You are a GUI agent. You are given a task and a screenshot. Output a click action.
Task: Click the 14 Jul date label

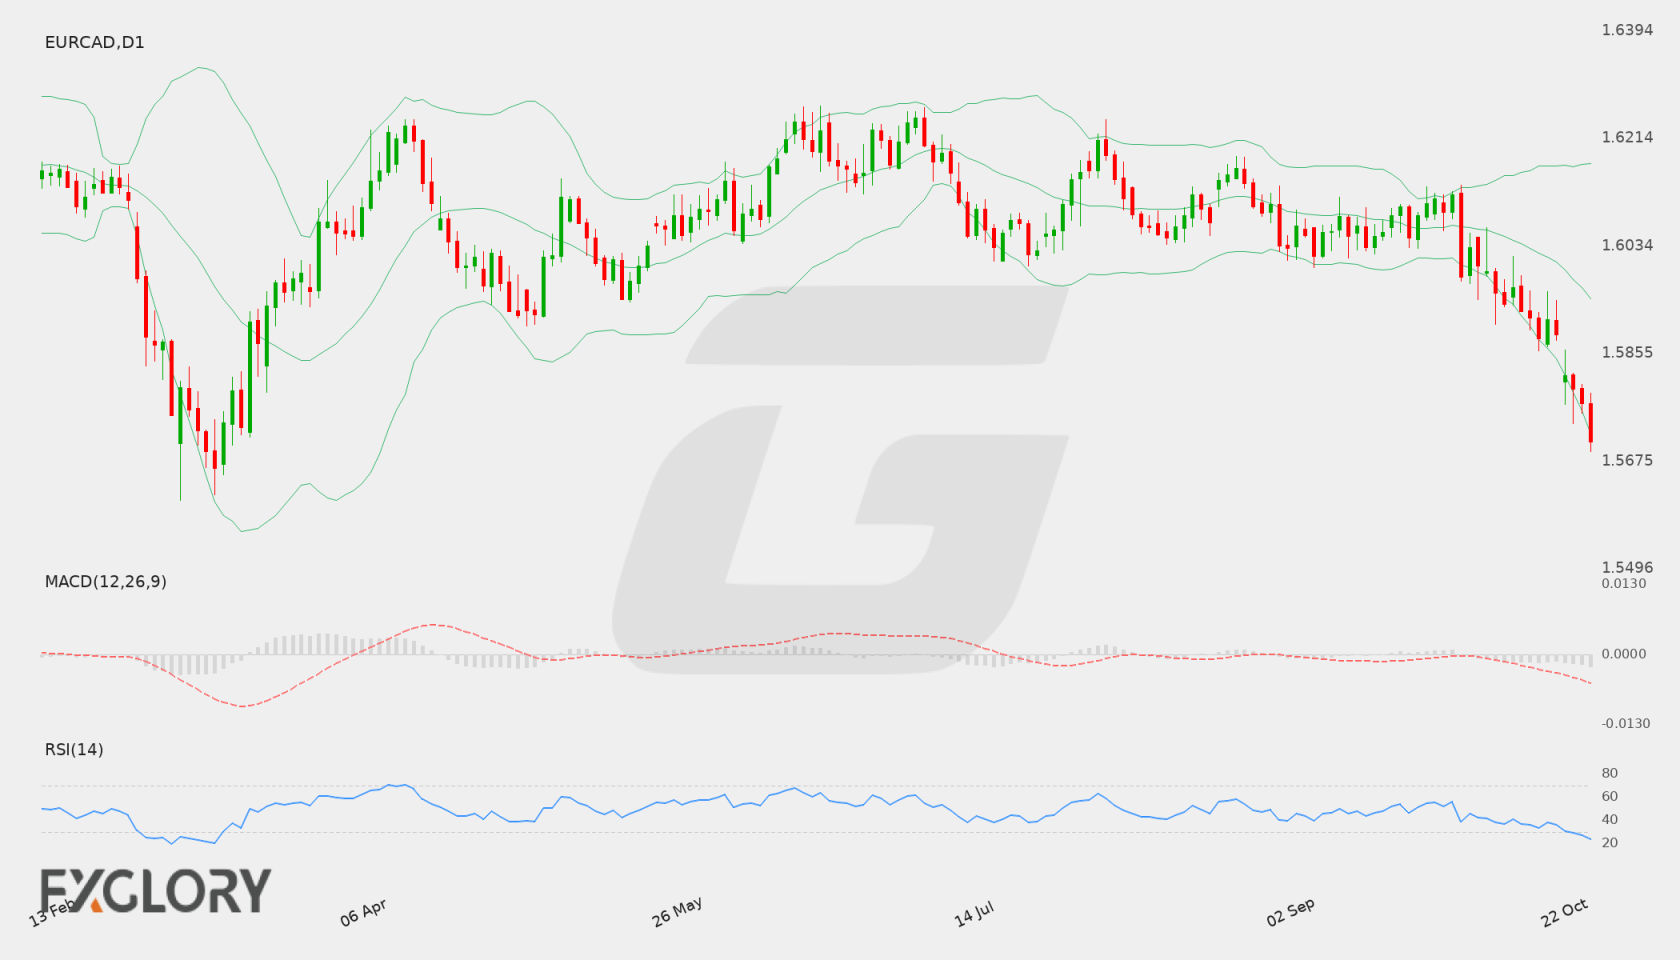pyautogui.click(x=973, y=914)
